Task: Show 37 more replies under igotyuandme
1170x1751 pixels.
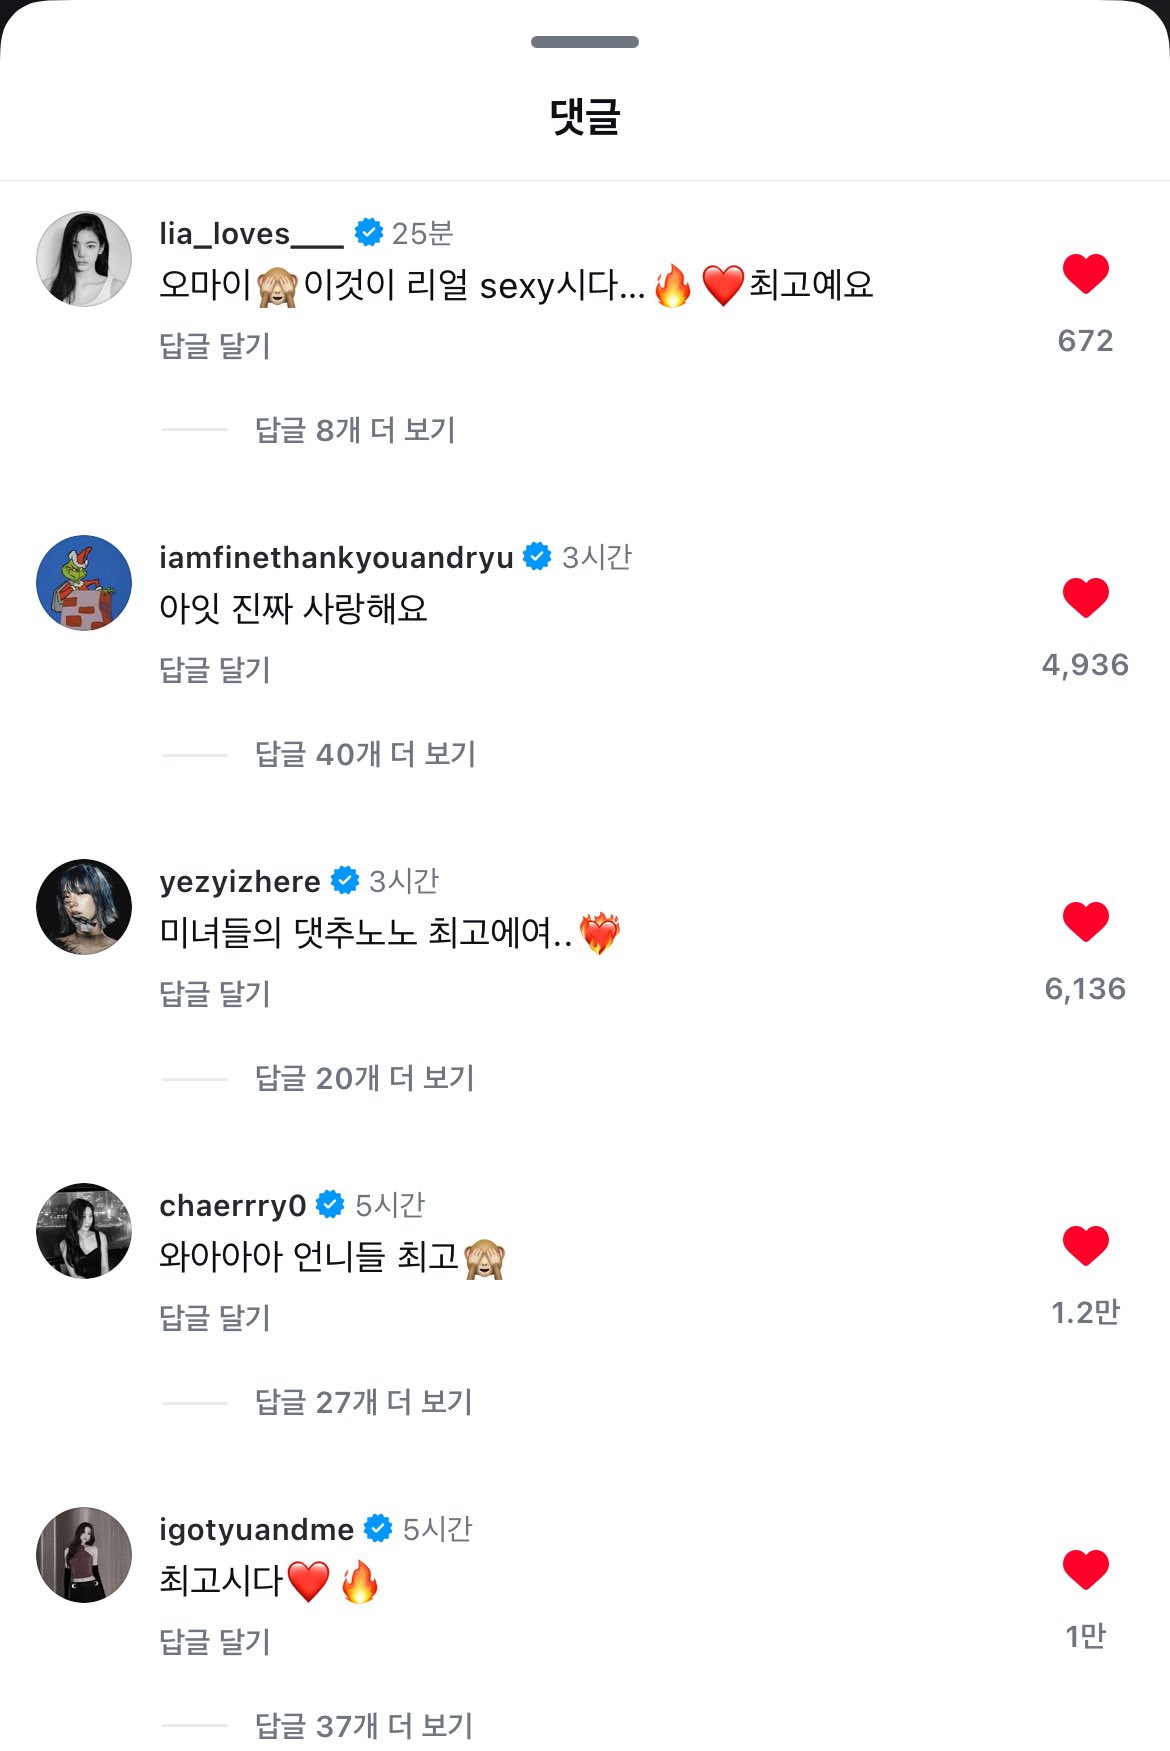Action: click(363, 1726)
